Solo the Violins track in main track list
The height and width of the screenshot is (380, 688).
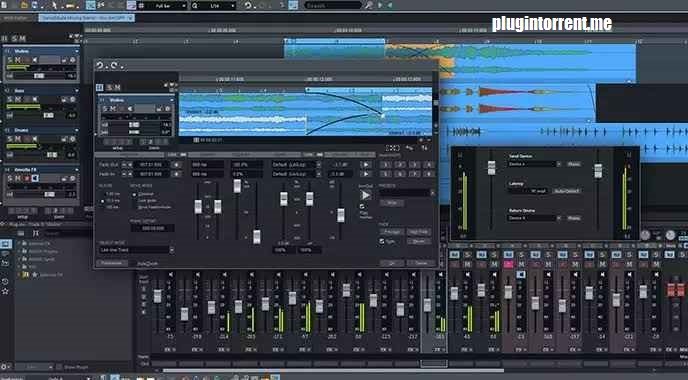[10, 60]
